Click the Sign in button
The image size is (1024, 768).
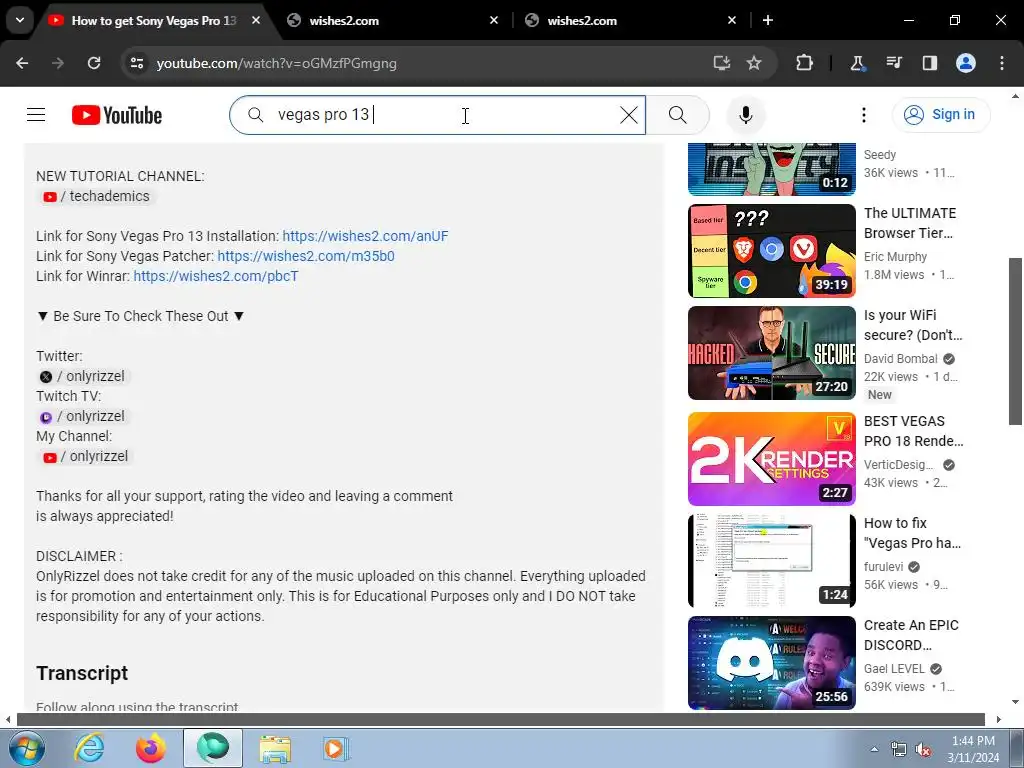point(941,115)
